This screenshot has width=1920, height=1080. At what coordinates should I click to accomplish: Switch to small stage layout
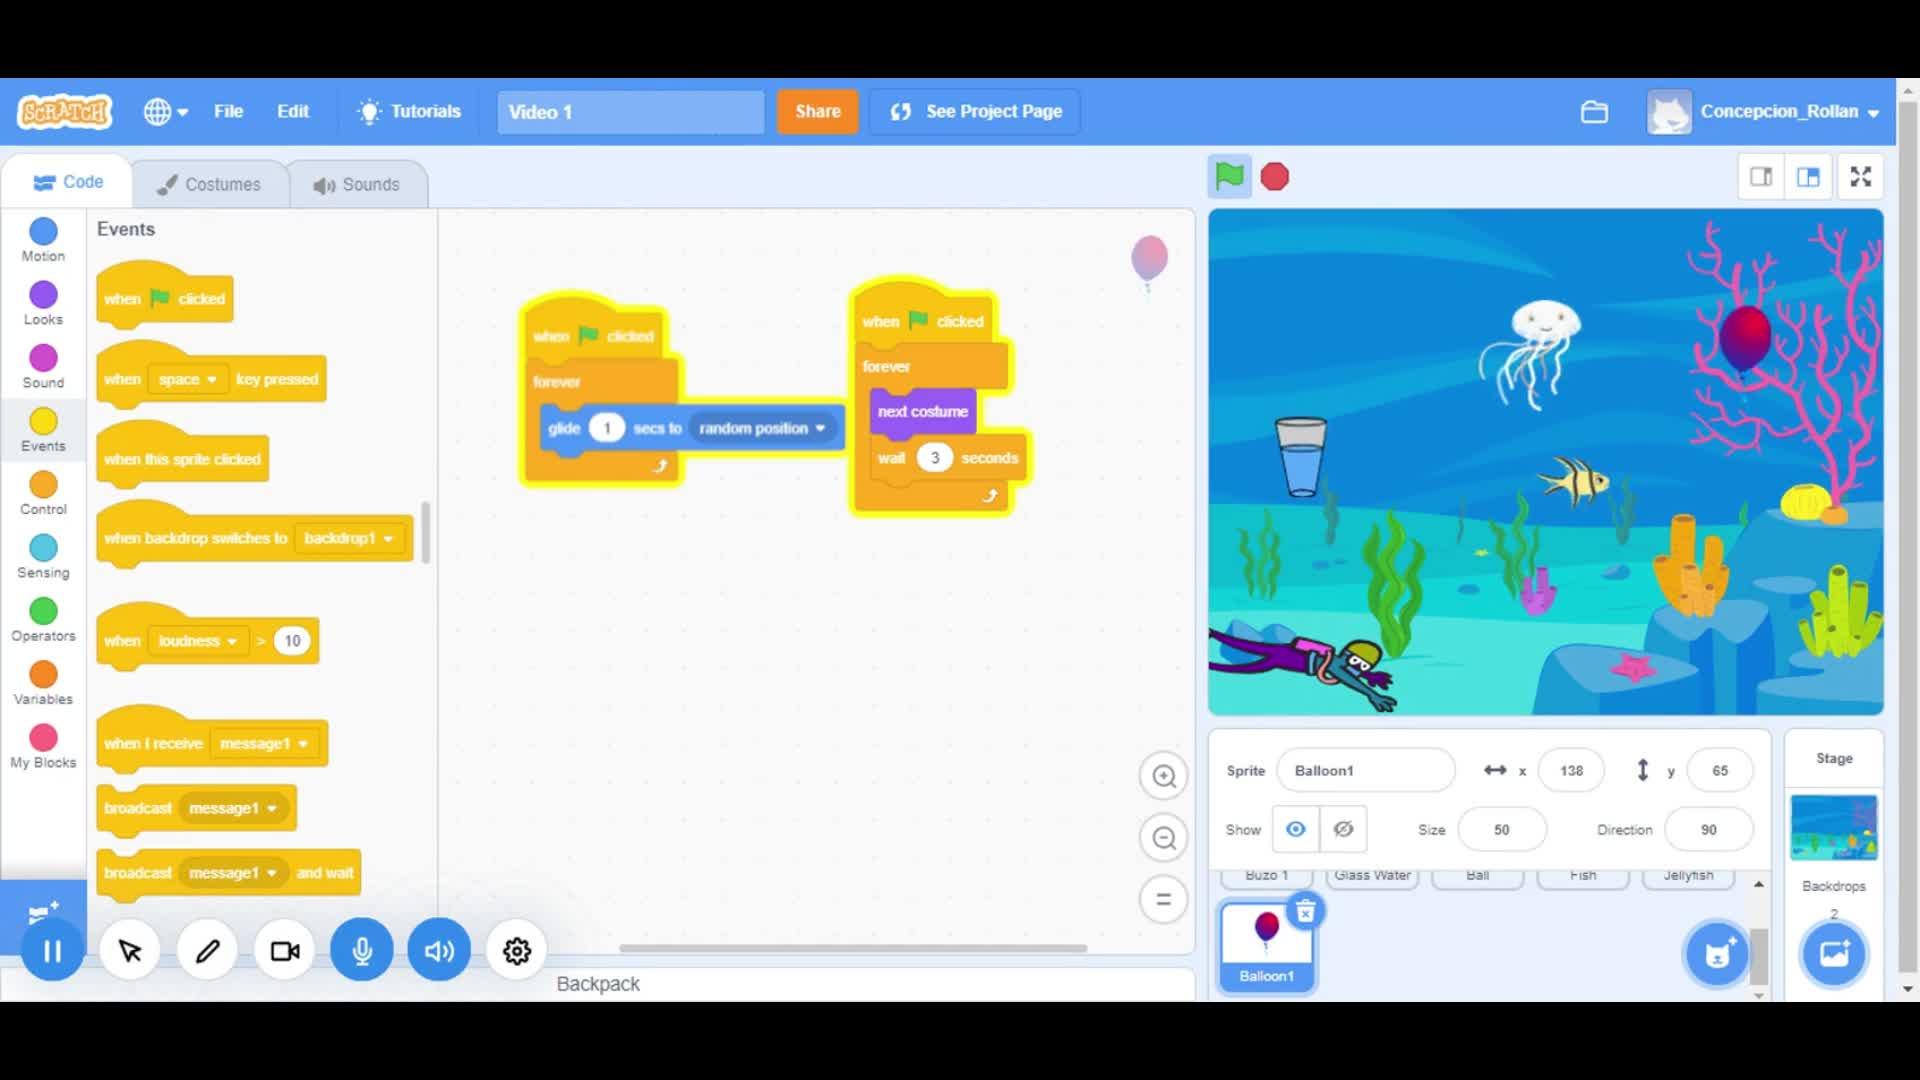1761,177
